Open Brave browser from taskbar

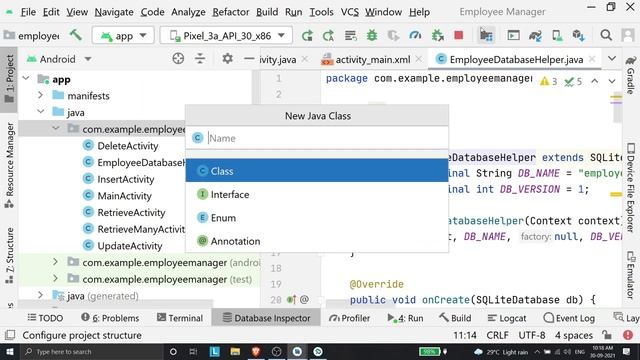tap(256, 351)
